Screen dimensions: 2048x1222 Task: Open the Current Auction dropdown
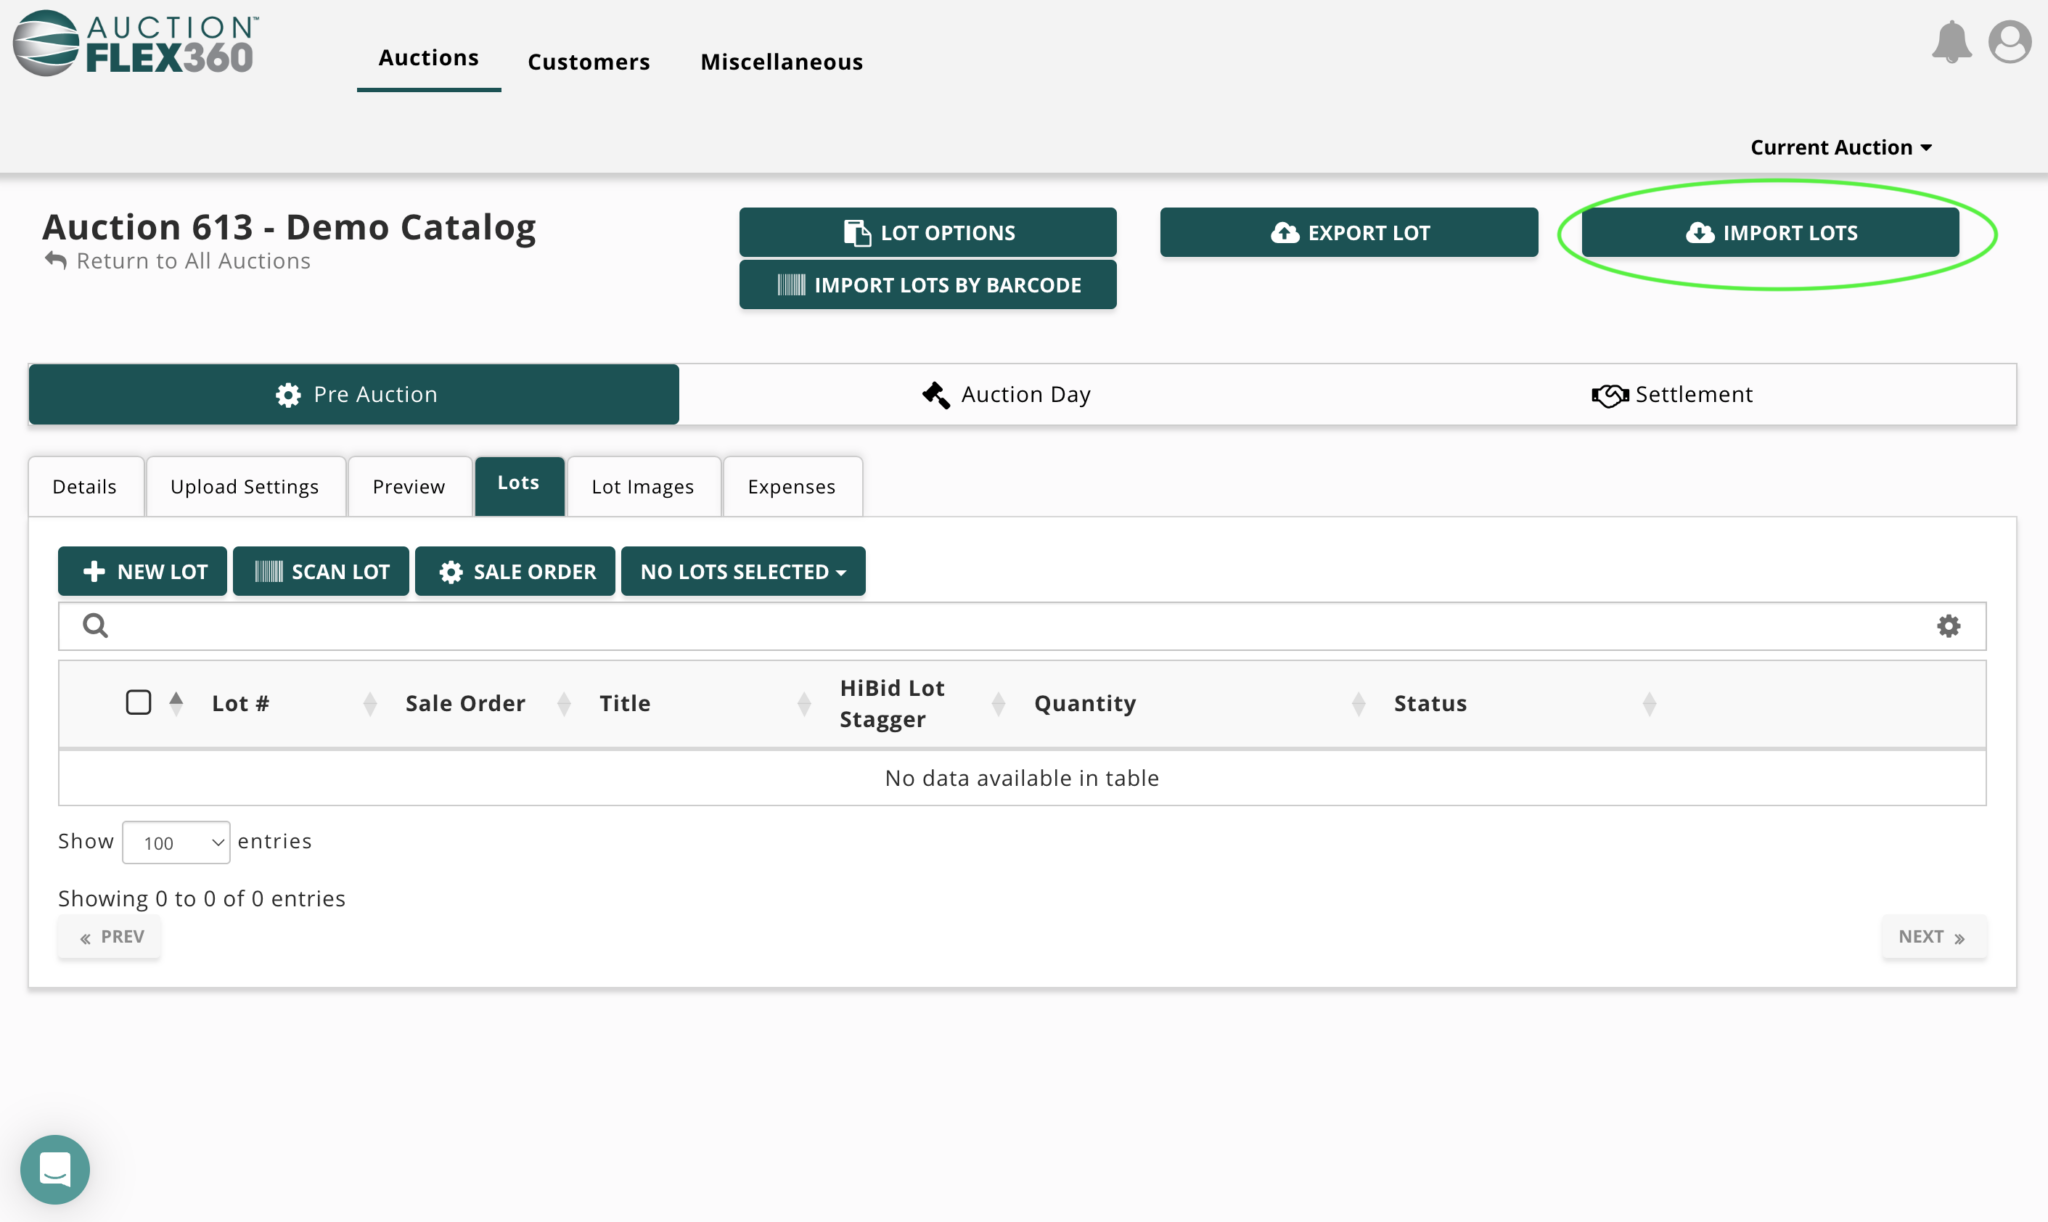tap(1840, 146)
